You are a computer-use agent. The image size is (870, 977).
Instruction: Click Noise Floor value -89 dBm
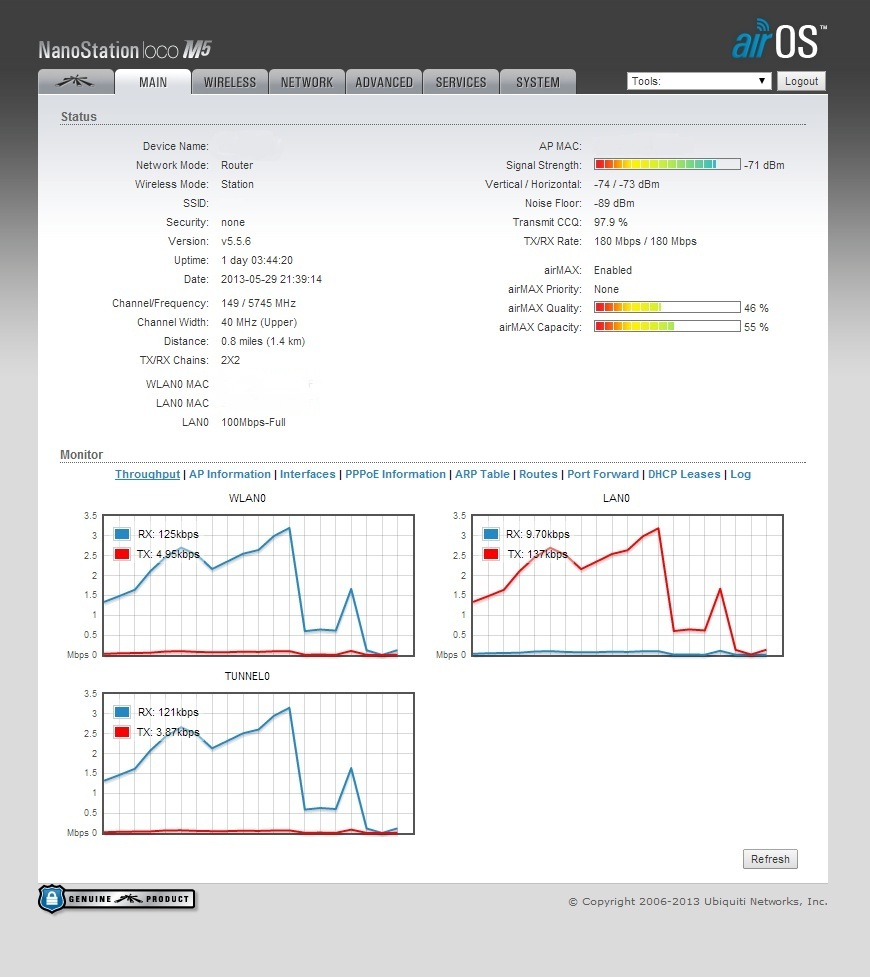coord(614,203)
